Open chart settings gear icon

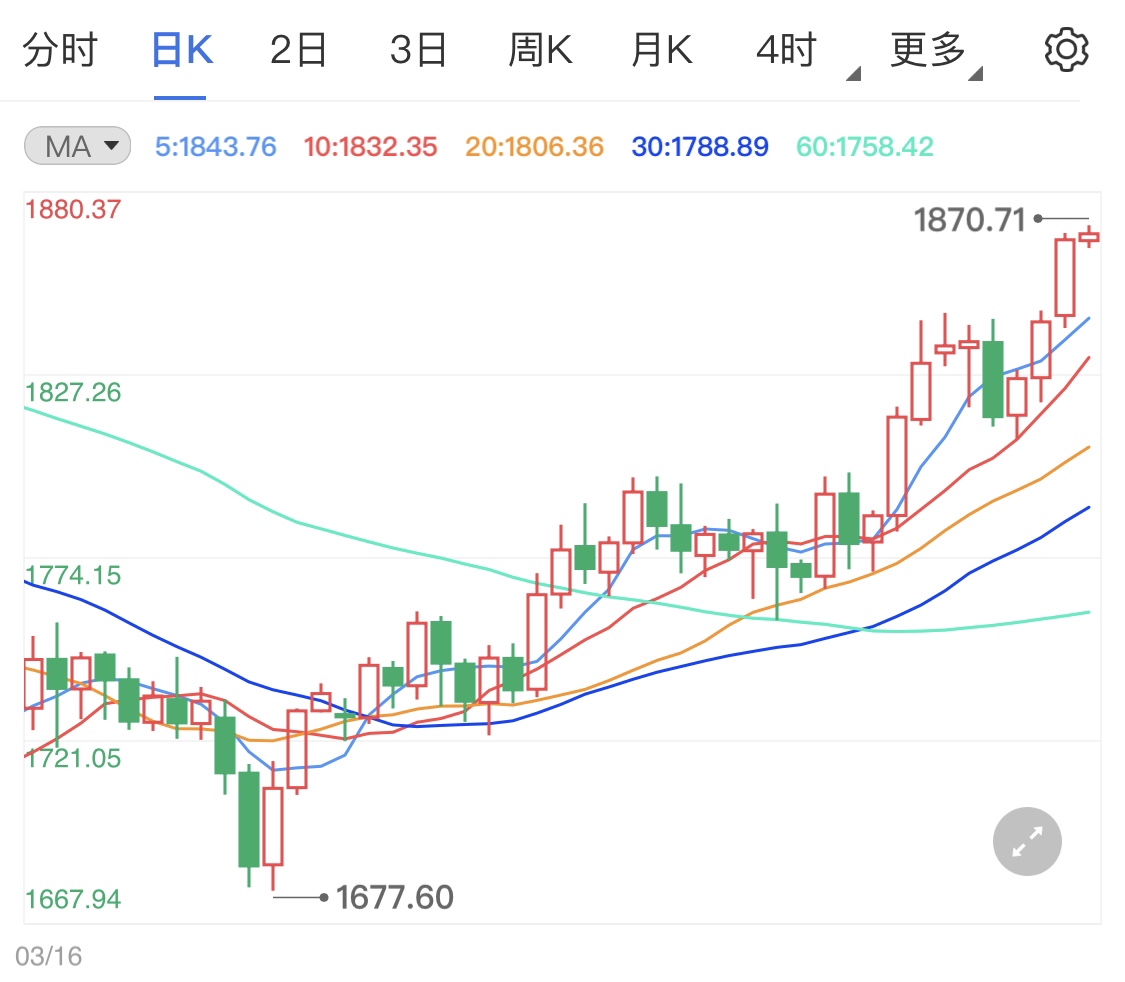[x=1065, y=49]
